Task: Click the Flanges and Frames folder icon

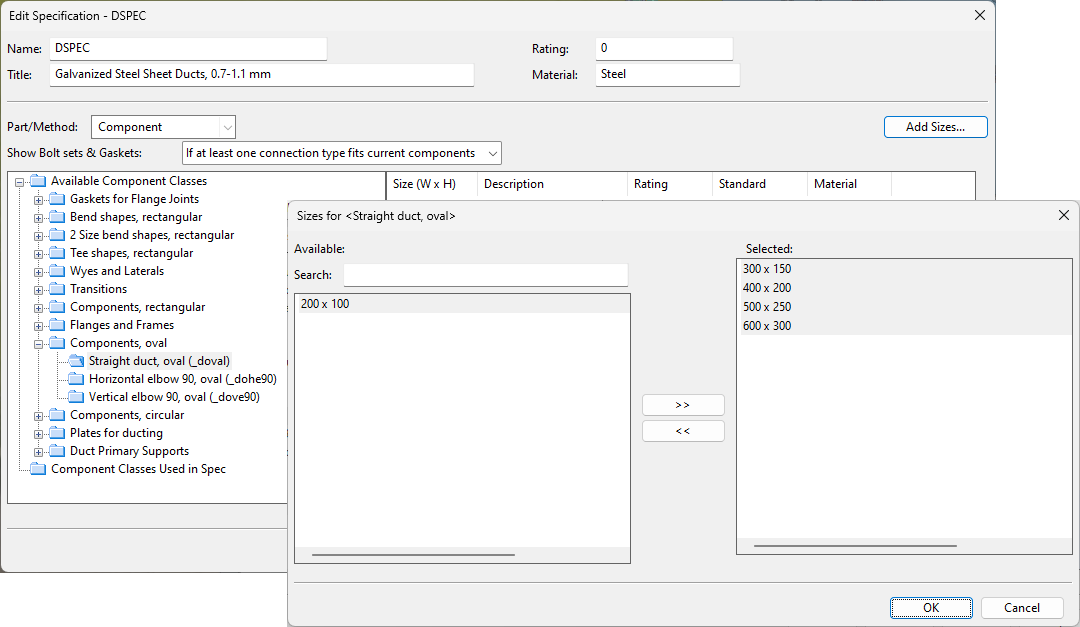Action: [x=57, y=325]
